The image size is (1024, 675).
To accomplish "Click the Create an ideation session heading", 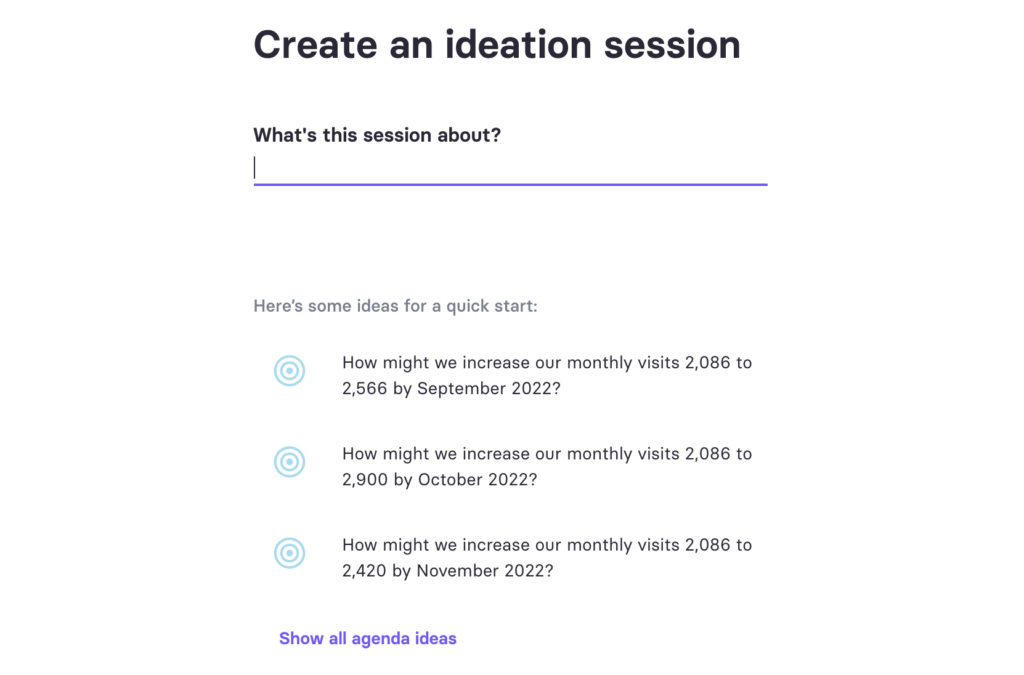I will coord(497,45).
